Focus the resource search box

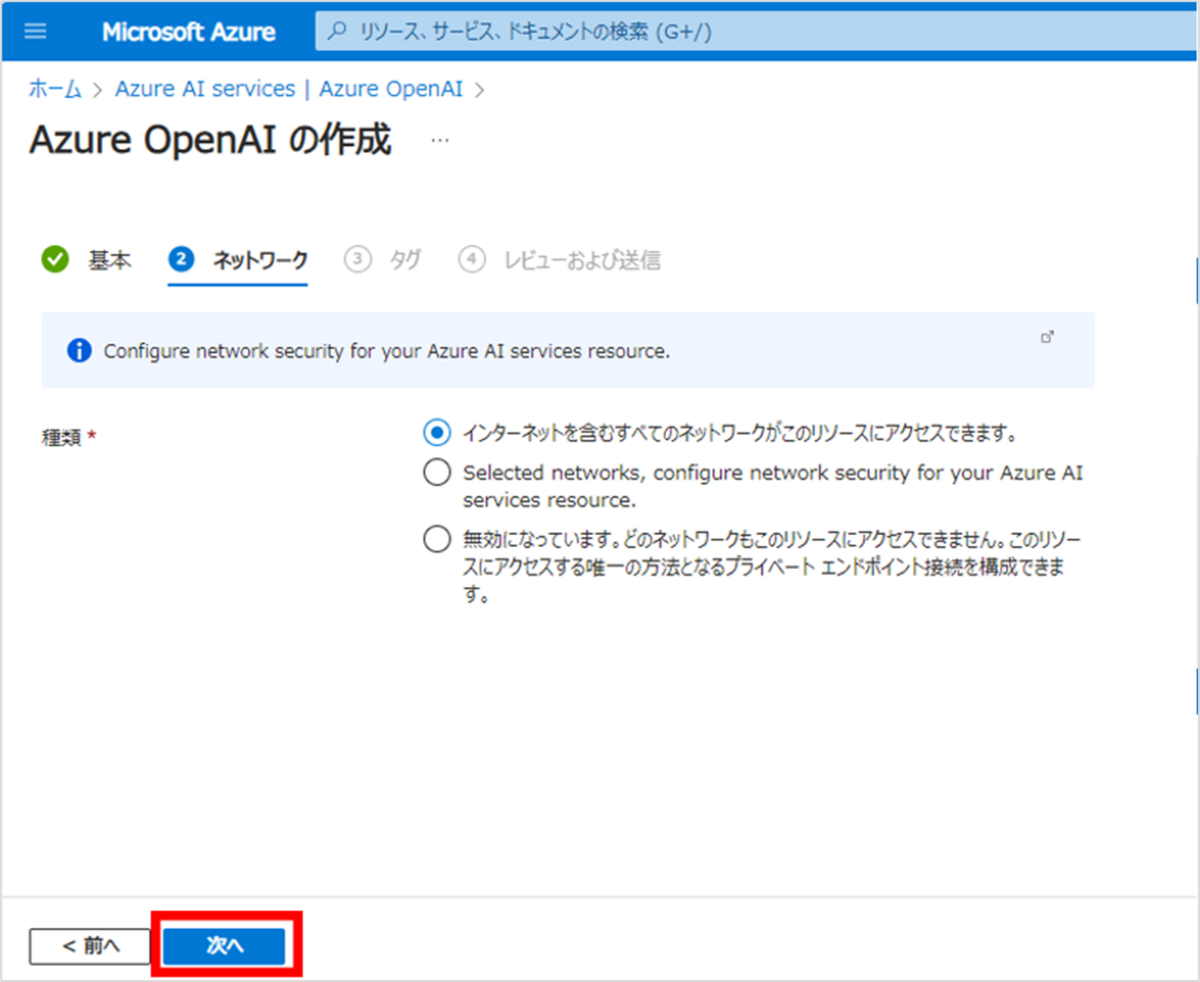click(757, 32)
